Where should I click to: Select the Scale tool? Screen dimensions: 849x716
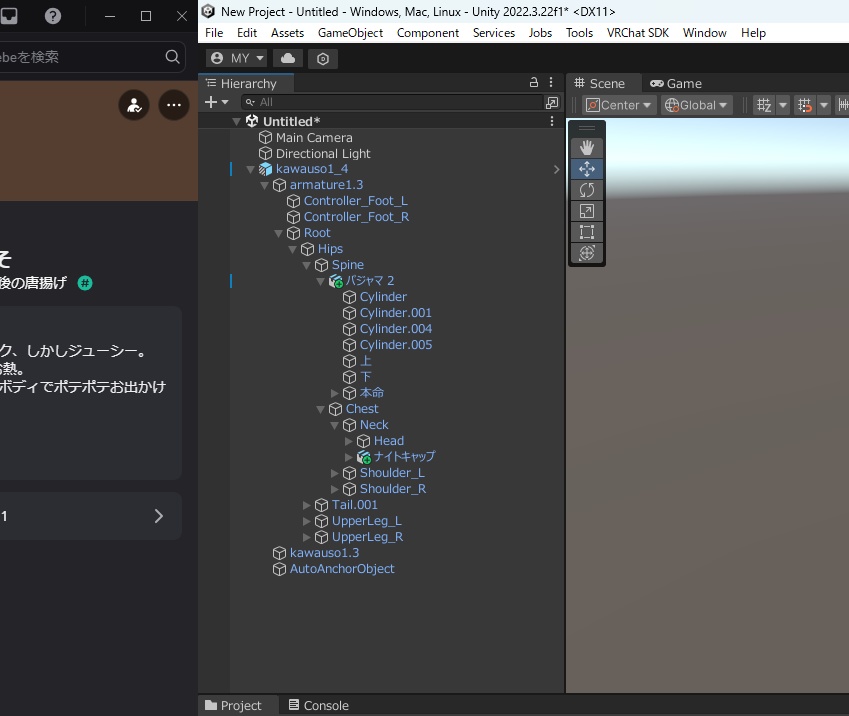click(587, 211)
